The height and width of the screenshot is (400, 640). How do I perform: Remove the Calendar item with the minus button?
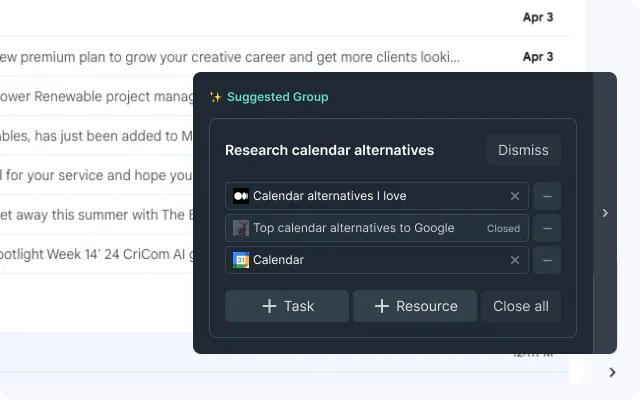coord(547,260)
